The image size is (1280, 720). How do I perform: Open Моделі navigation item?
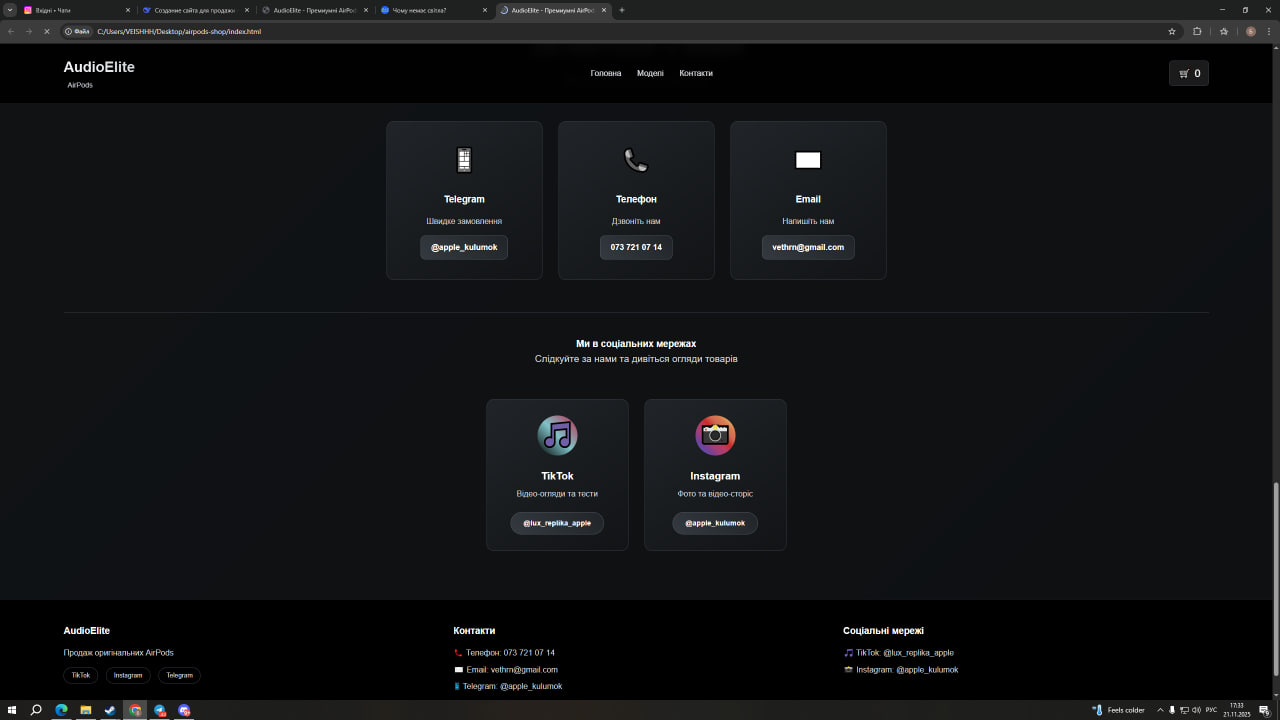coord(650,73)
